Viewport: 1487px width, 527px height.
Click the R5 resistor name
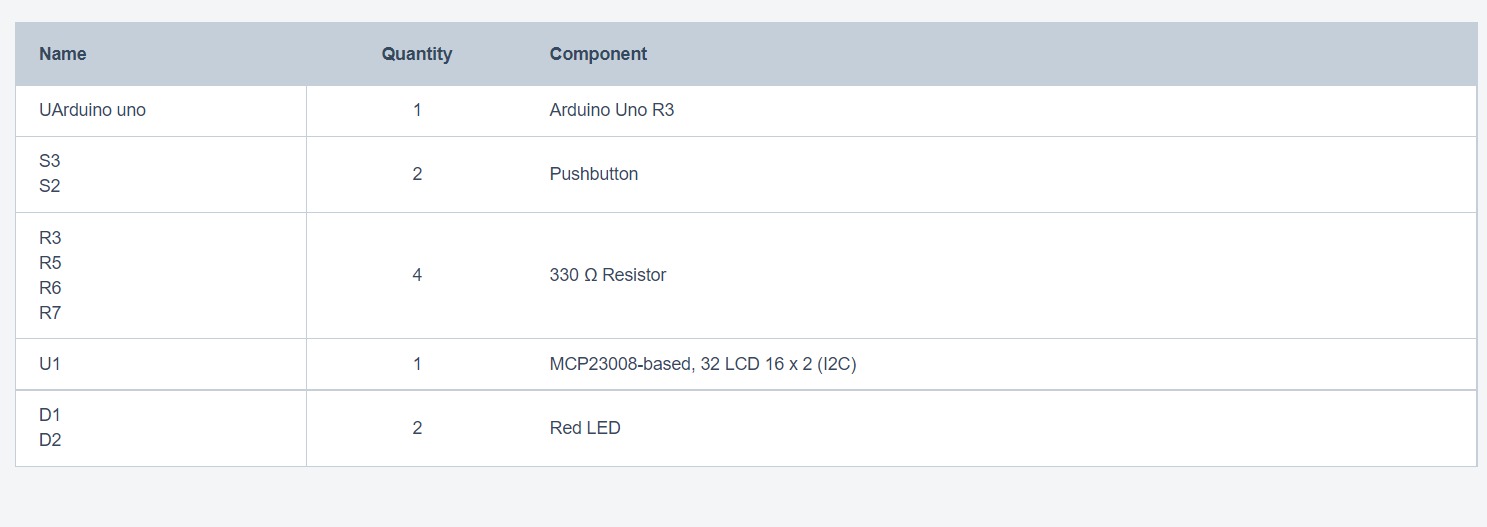[50, 263]
